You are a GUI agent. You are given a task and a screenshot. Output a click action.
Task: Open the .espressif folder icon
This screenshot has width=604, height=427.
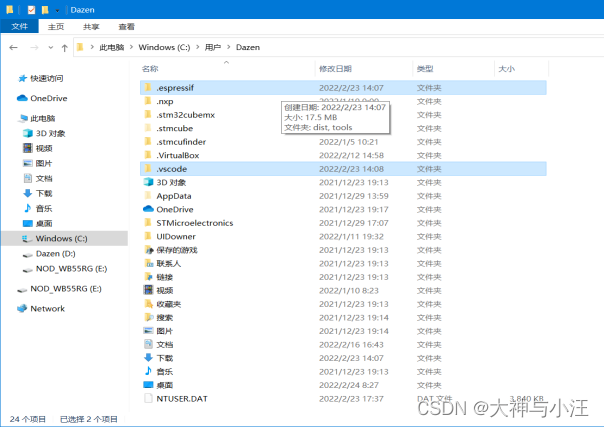click(148, 88)
